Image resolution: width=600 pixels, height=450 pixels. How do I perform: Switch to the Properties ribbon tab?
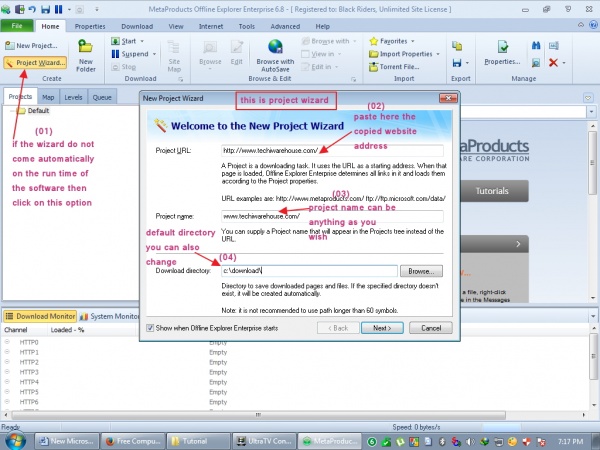pos(90,26)
